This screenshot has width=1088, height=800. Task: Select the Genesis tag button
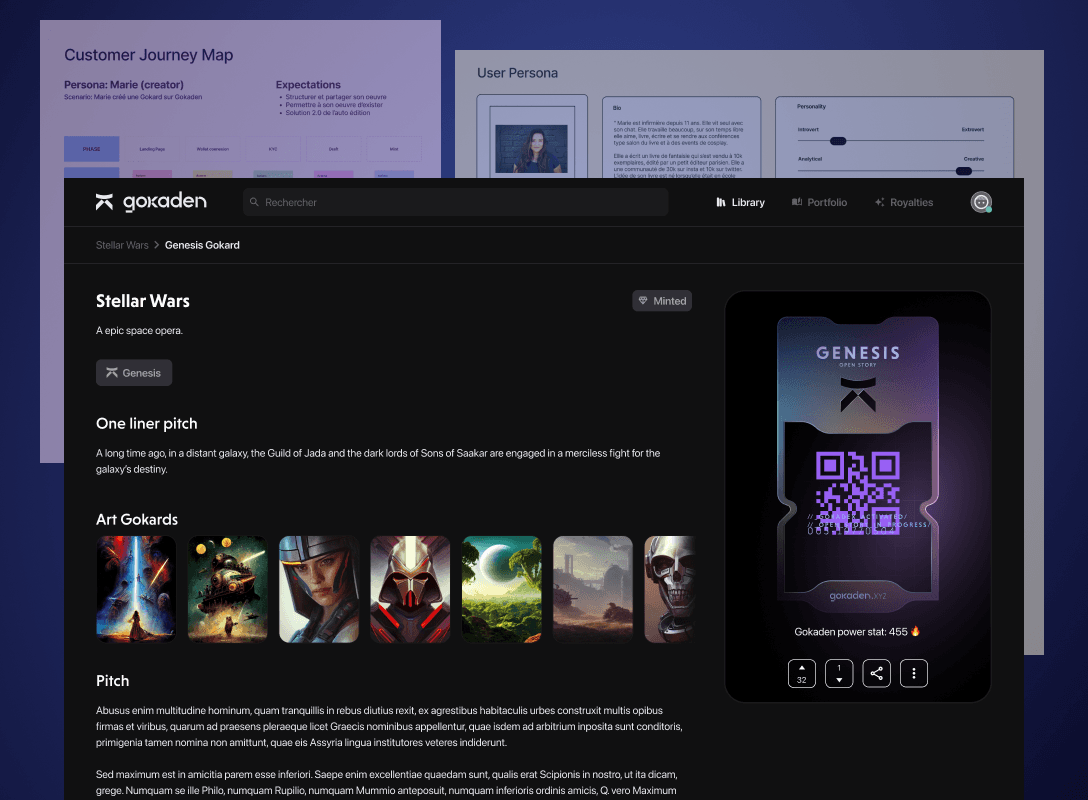134,373
